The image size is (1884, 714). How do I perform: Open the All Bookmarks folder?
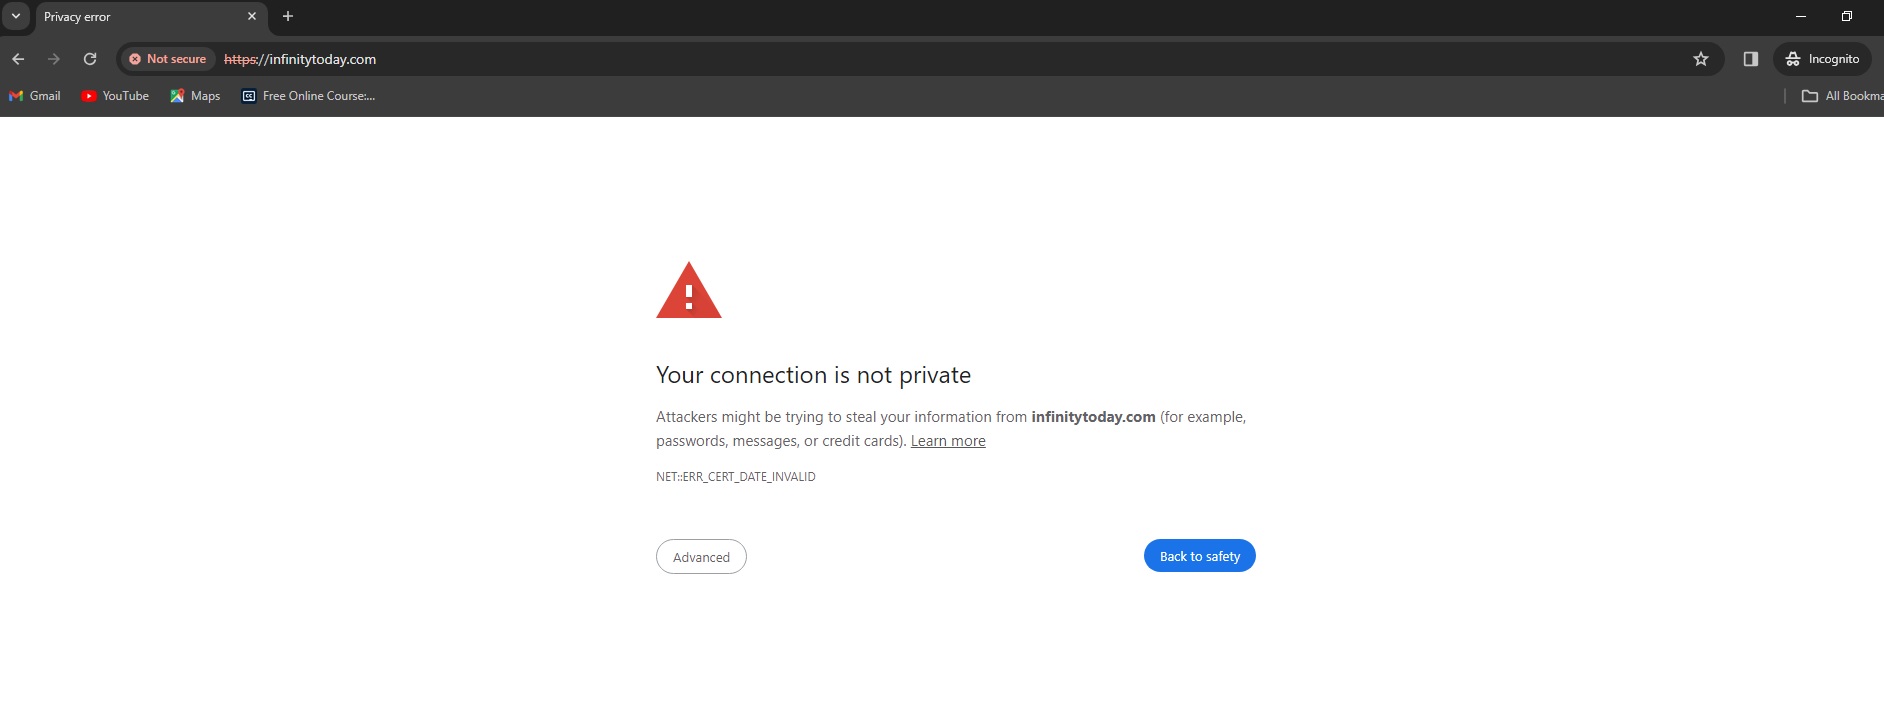pyautogui.click(x=1842, y=96)
